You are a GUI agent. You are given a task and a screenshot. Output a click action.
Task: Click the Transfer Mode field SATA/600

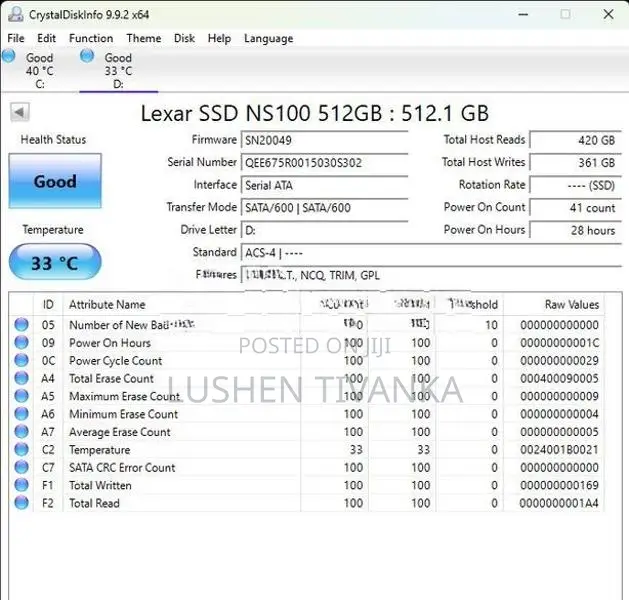coord(325,207)
